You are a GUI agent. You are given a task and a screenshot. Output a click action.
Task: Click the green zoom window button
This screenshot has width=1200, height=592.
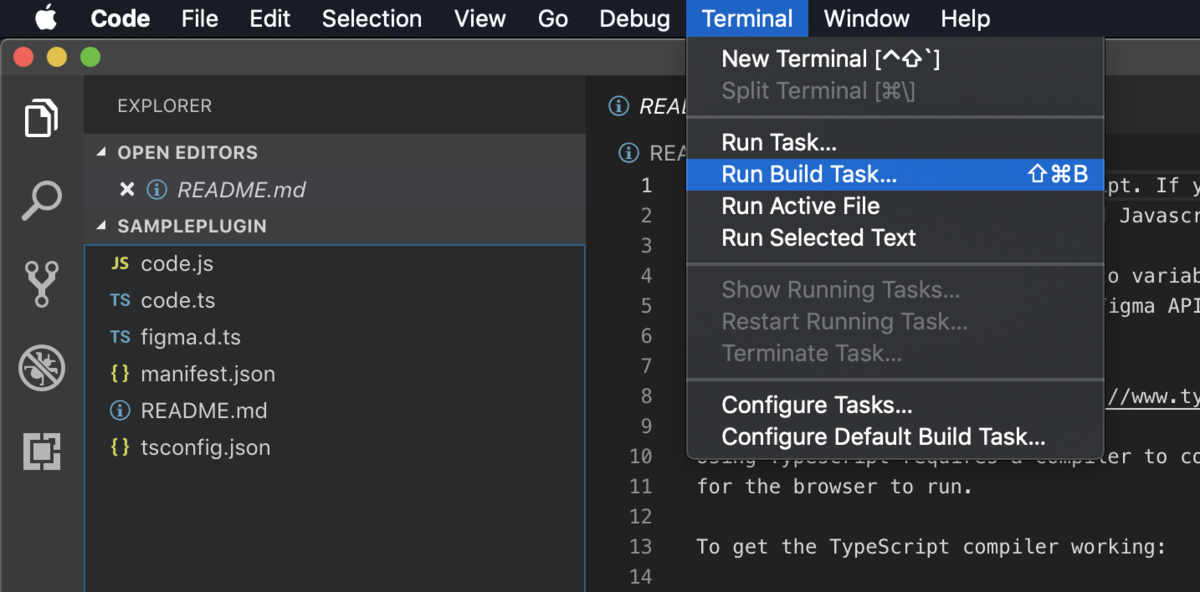[x=90, y=57]
